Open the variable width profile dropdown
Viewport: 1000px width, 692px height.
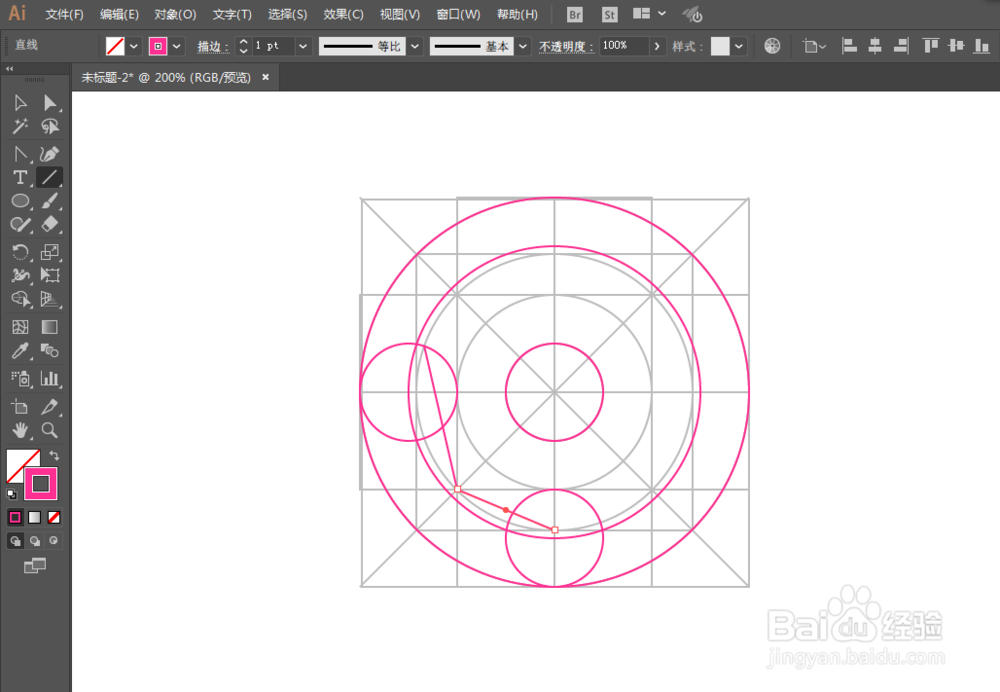coord(414,45)
